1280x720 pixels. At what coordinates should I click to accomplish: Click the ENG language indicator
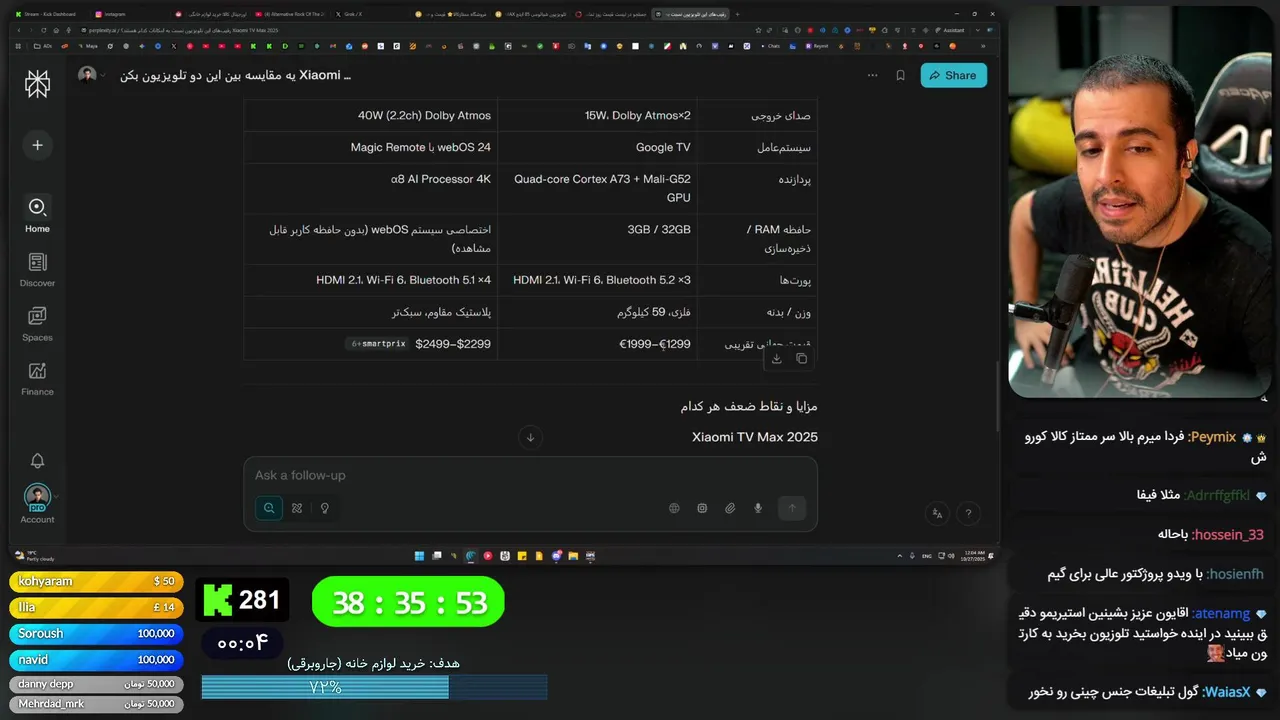927,556
